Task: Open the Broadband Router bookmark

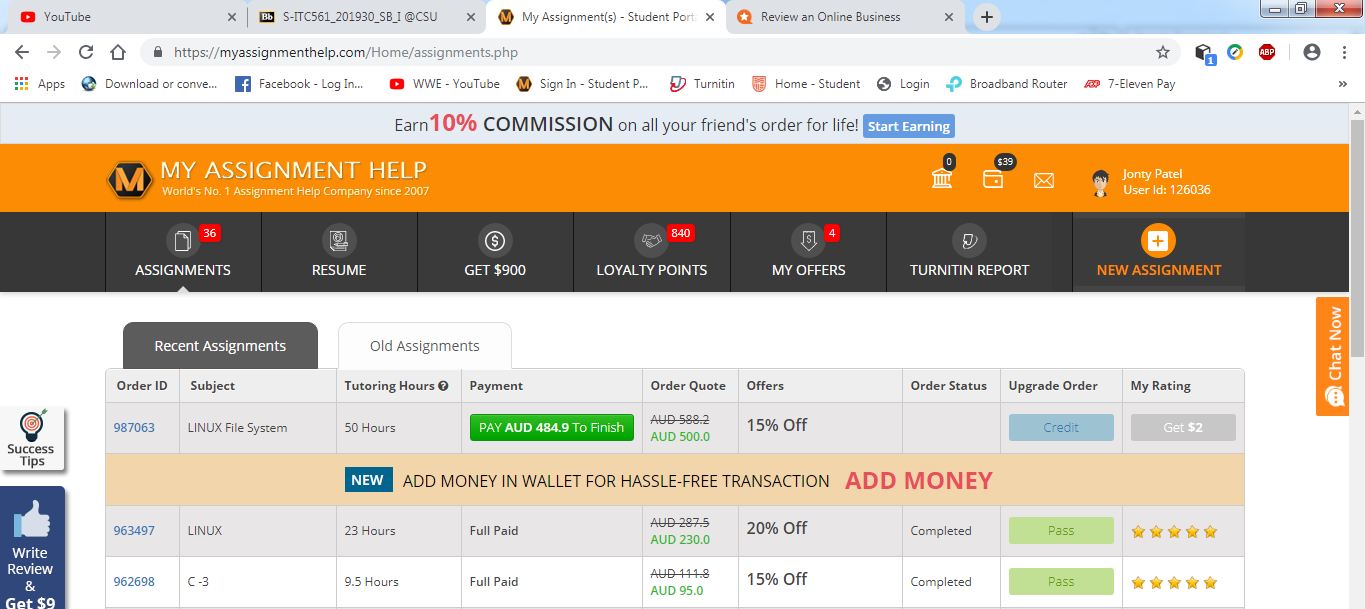Action: pos(1007,84)
